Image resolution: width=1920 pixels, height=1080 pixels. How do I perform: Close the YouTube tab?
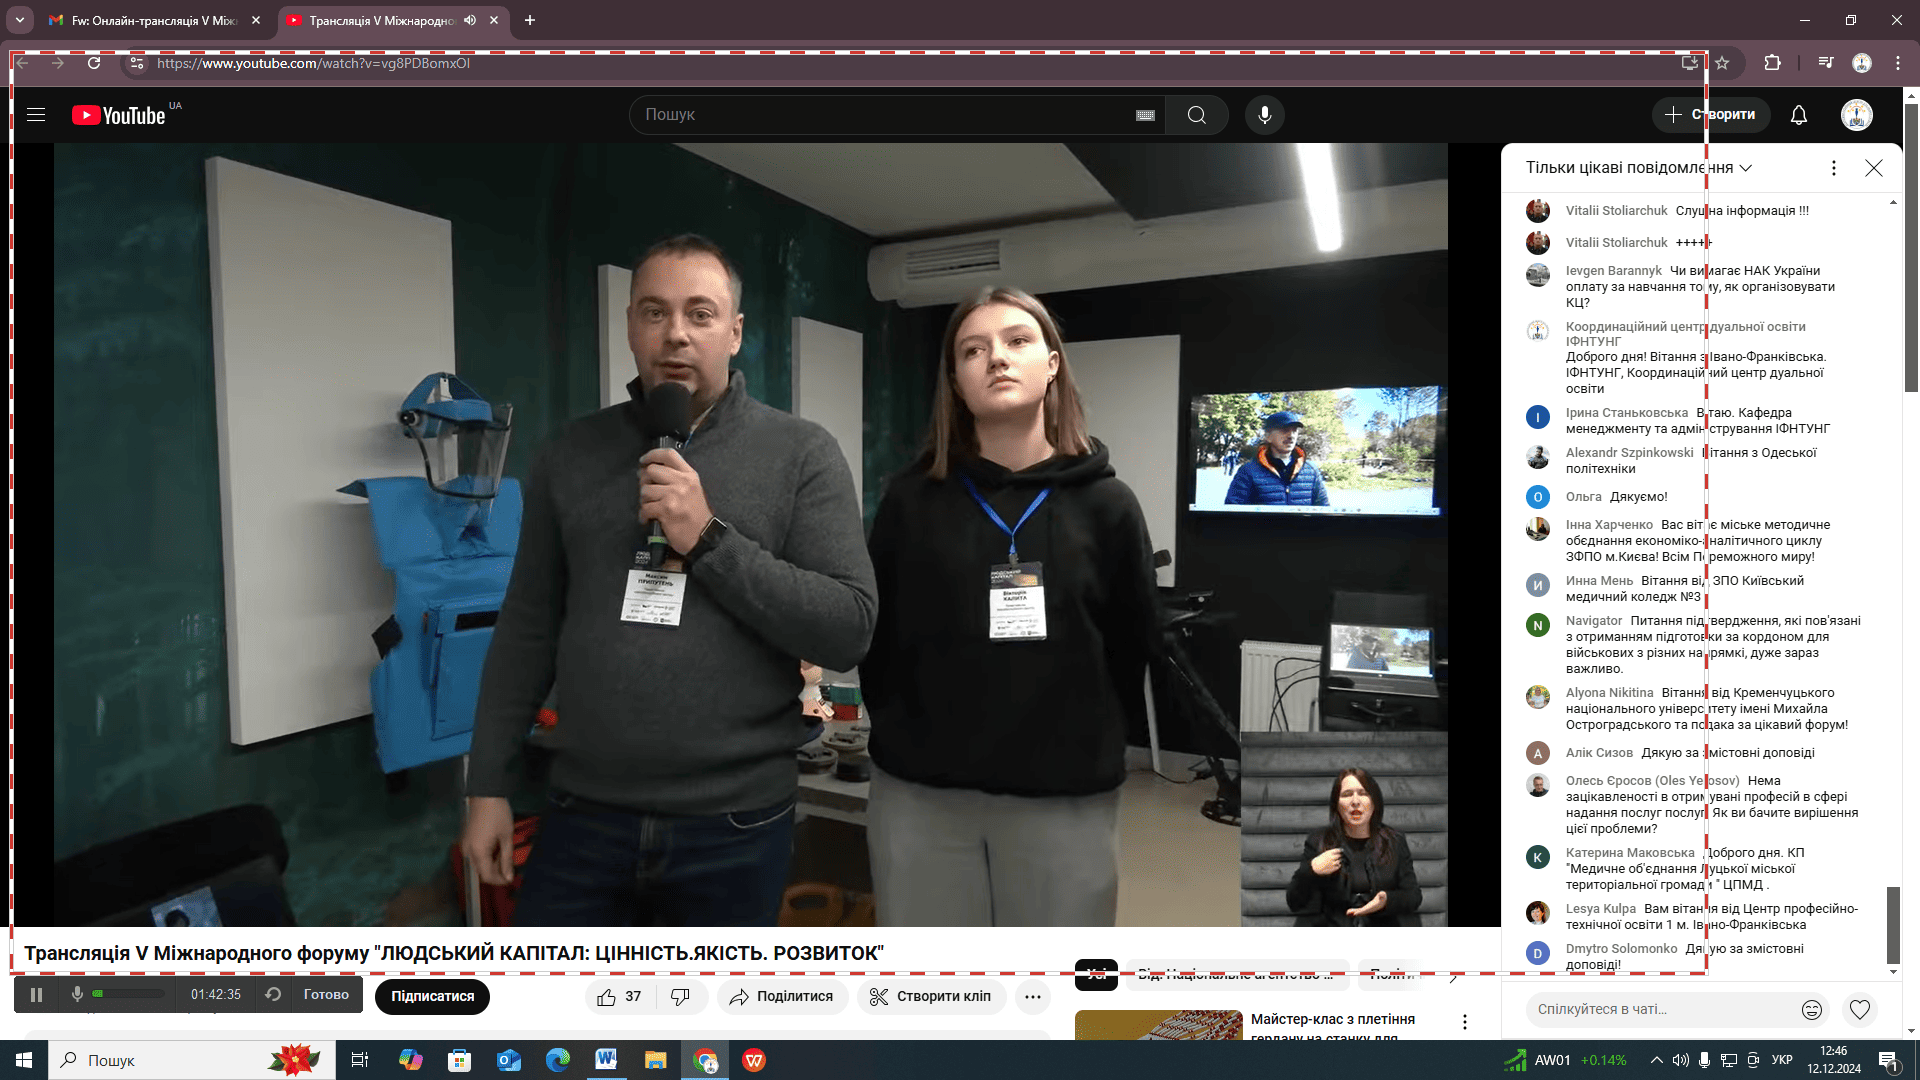(494, 20)
